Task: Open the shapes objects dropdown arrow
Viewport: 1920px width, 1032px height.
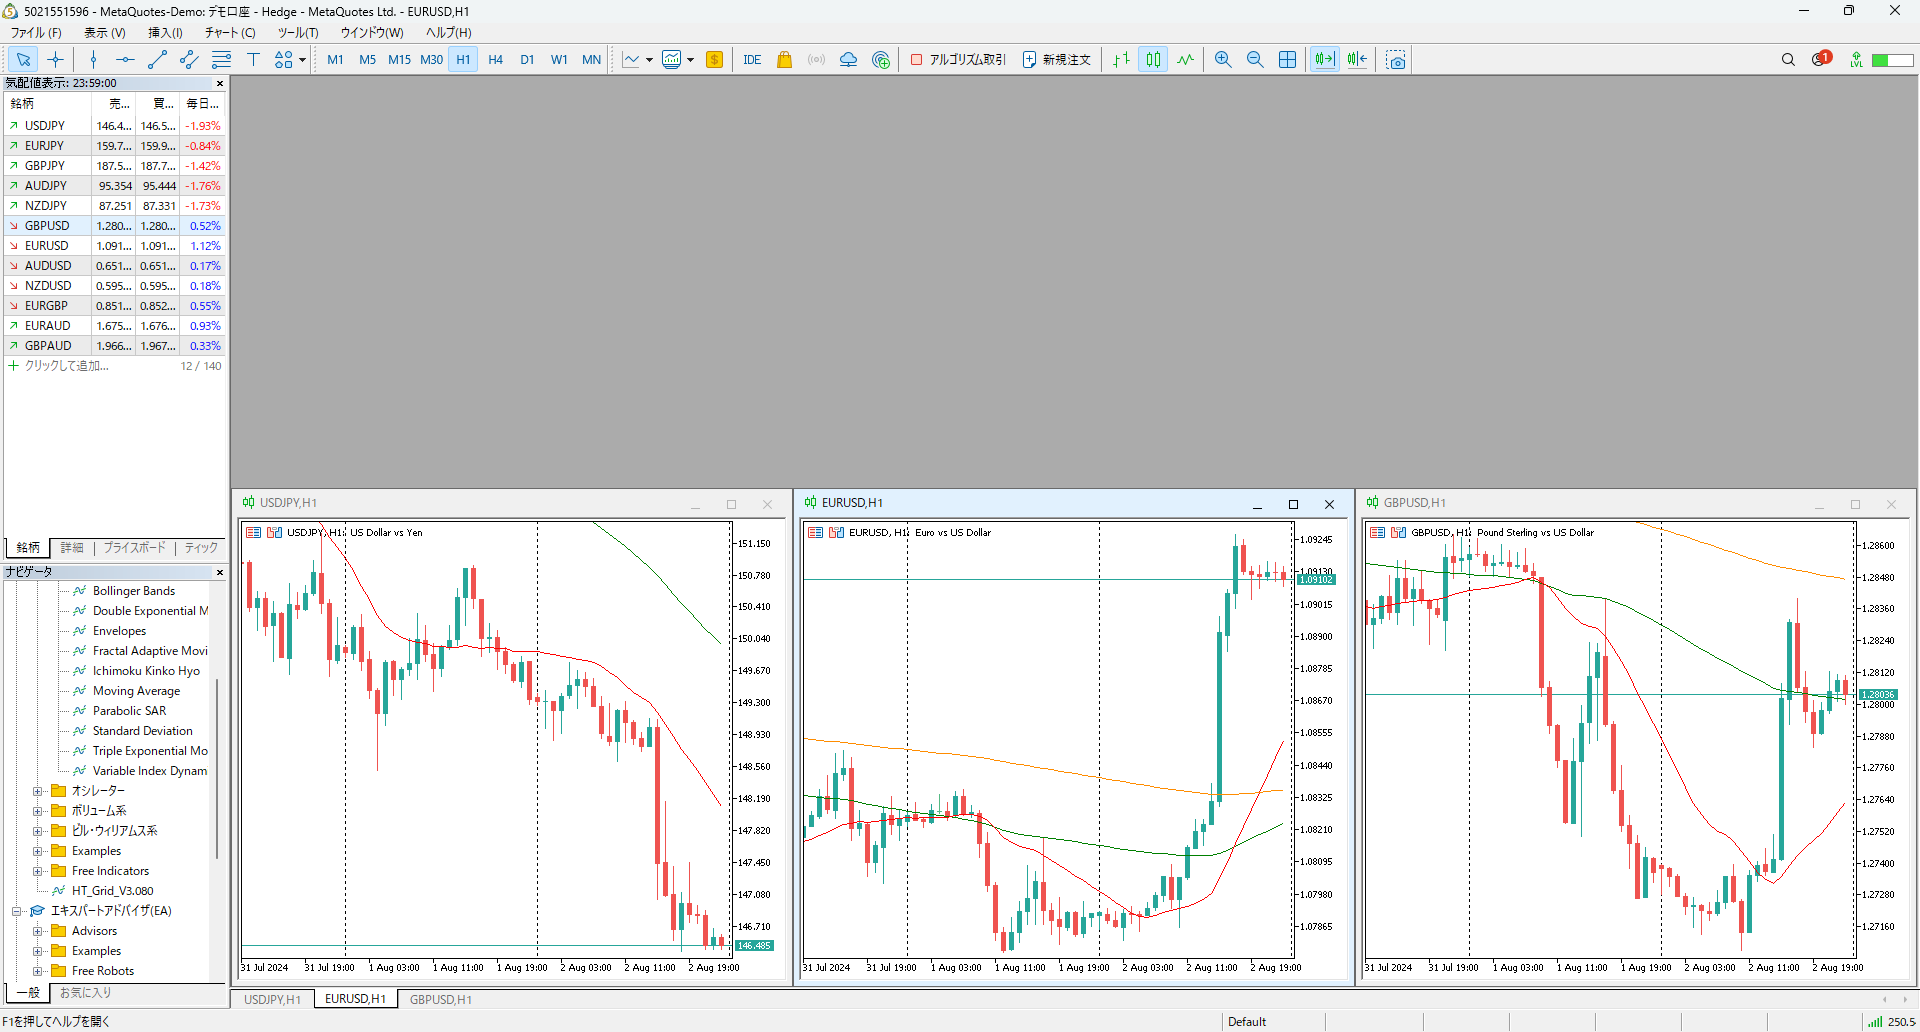Action: (x=302, y=60)
